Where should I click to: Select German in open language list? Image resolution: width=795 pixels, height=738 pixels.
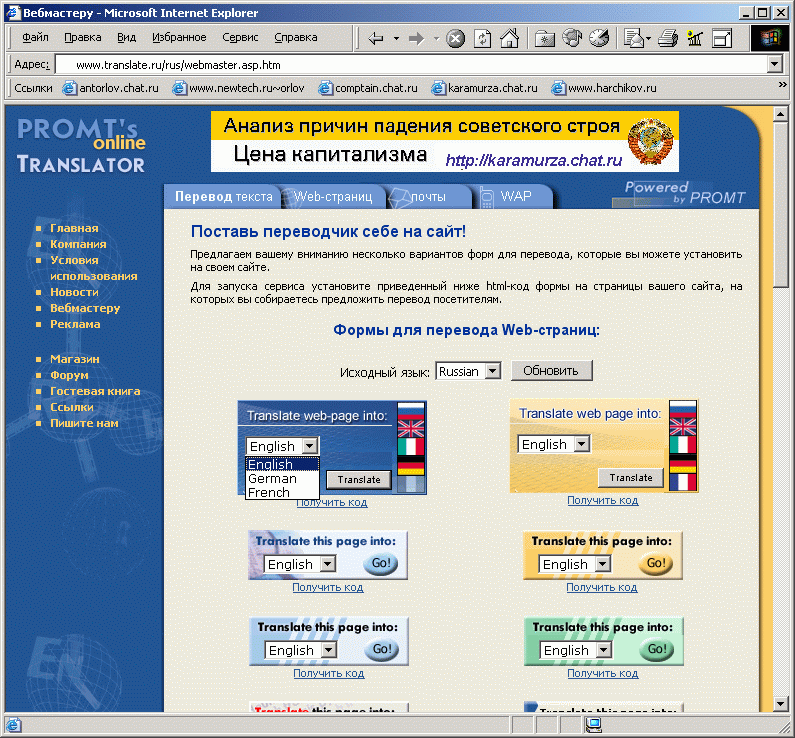click(x=282, y=478)
